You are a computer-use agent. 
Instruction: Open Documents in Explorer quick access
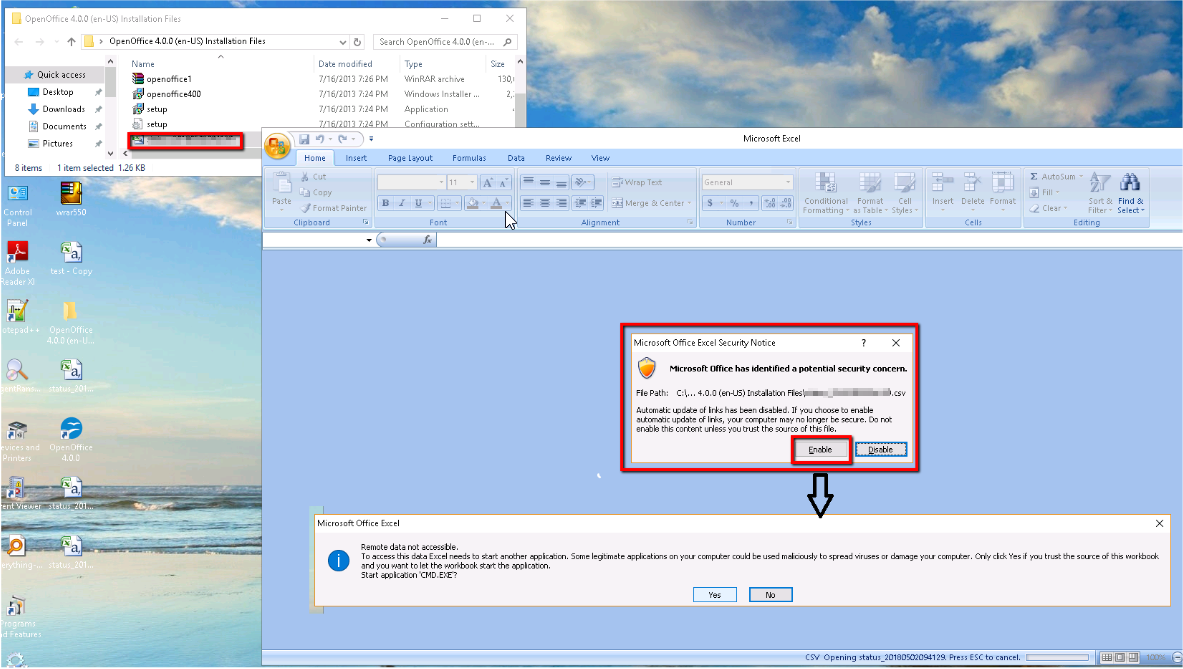(x=64, y=127)
